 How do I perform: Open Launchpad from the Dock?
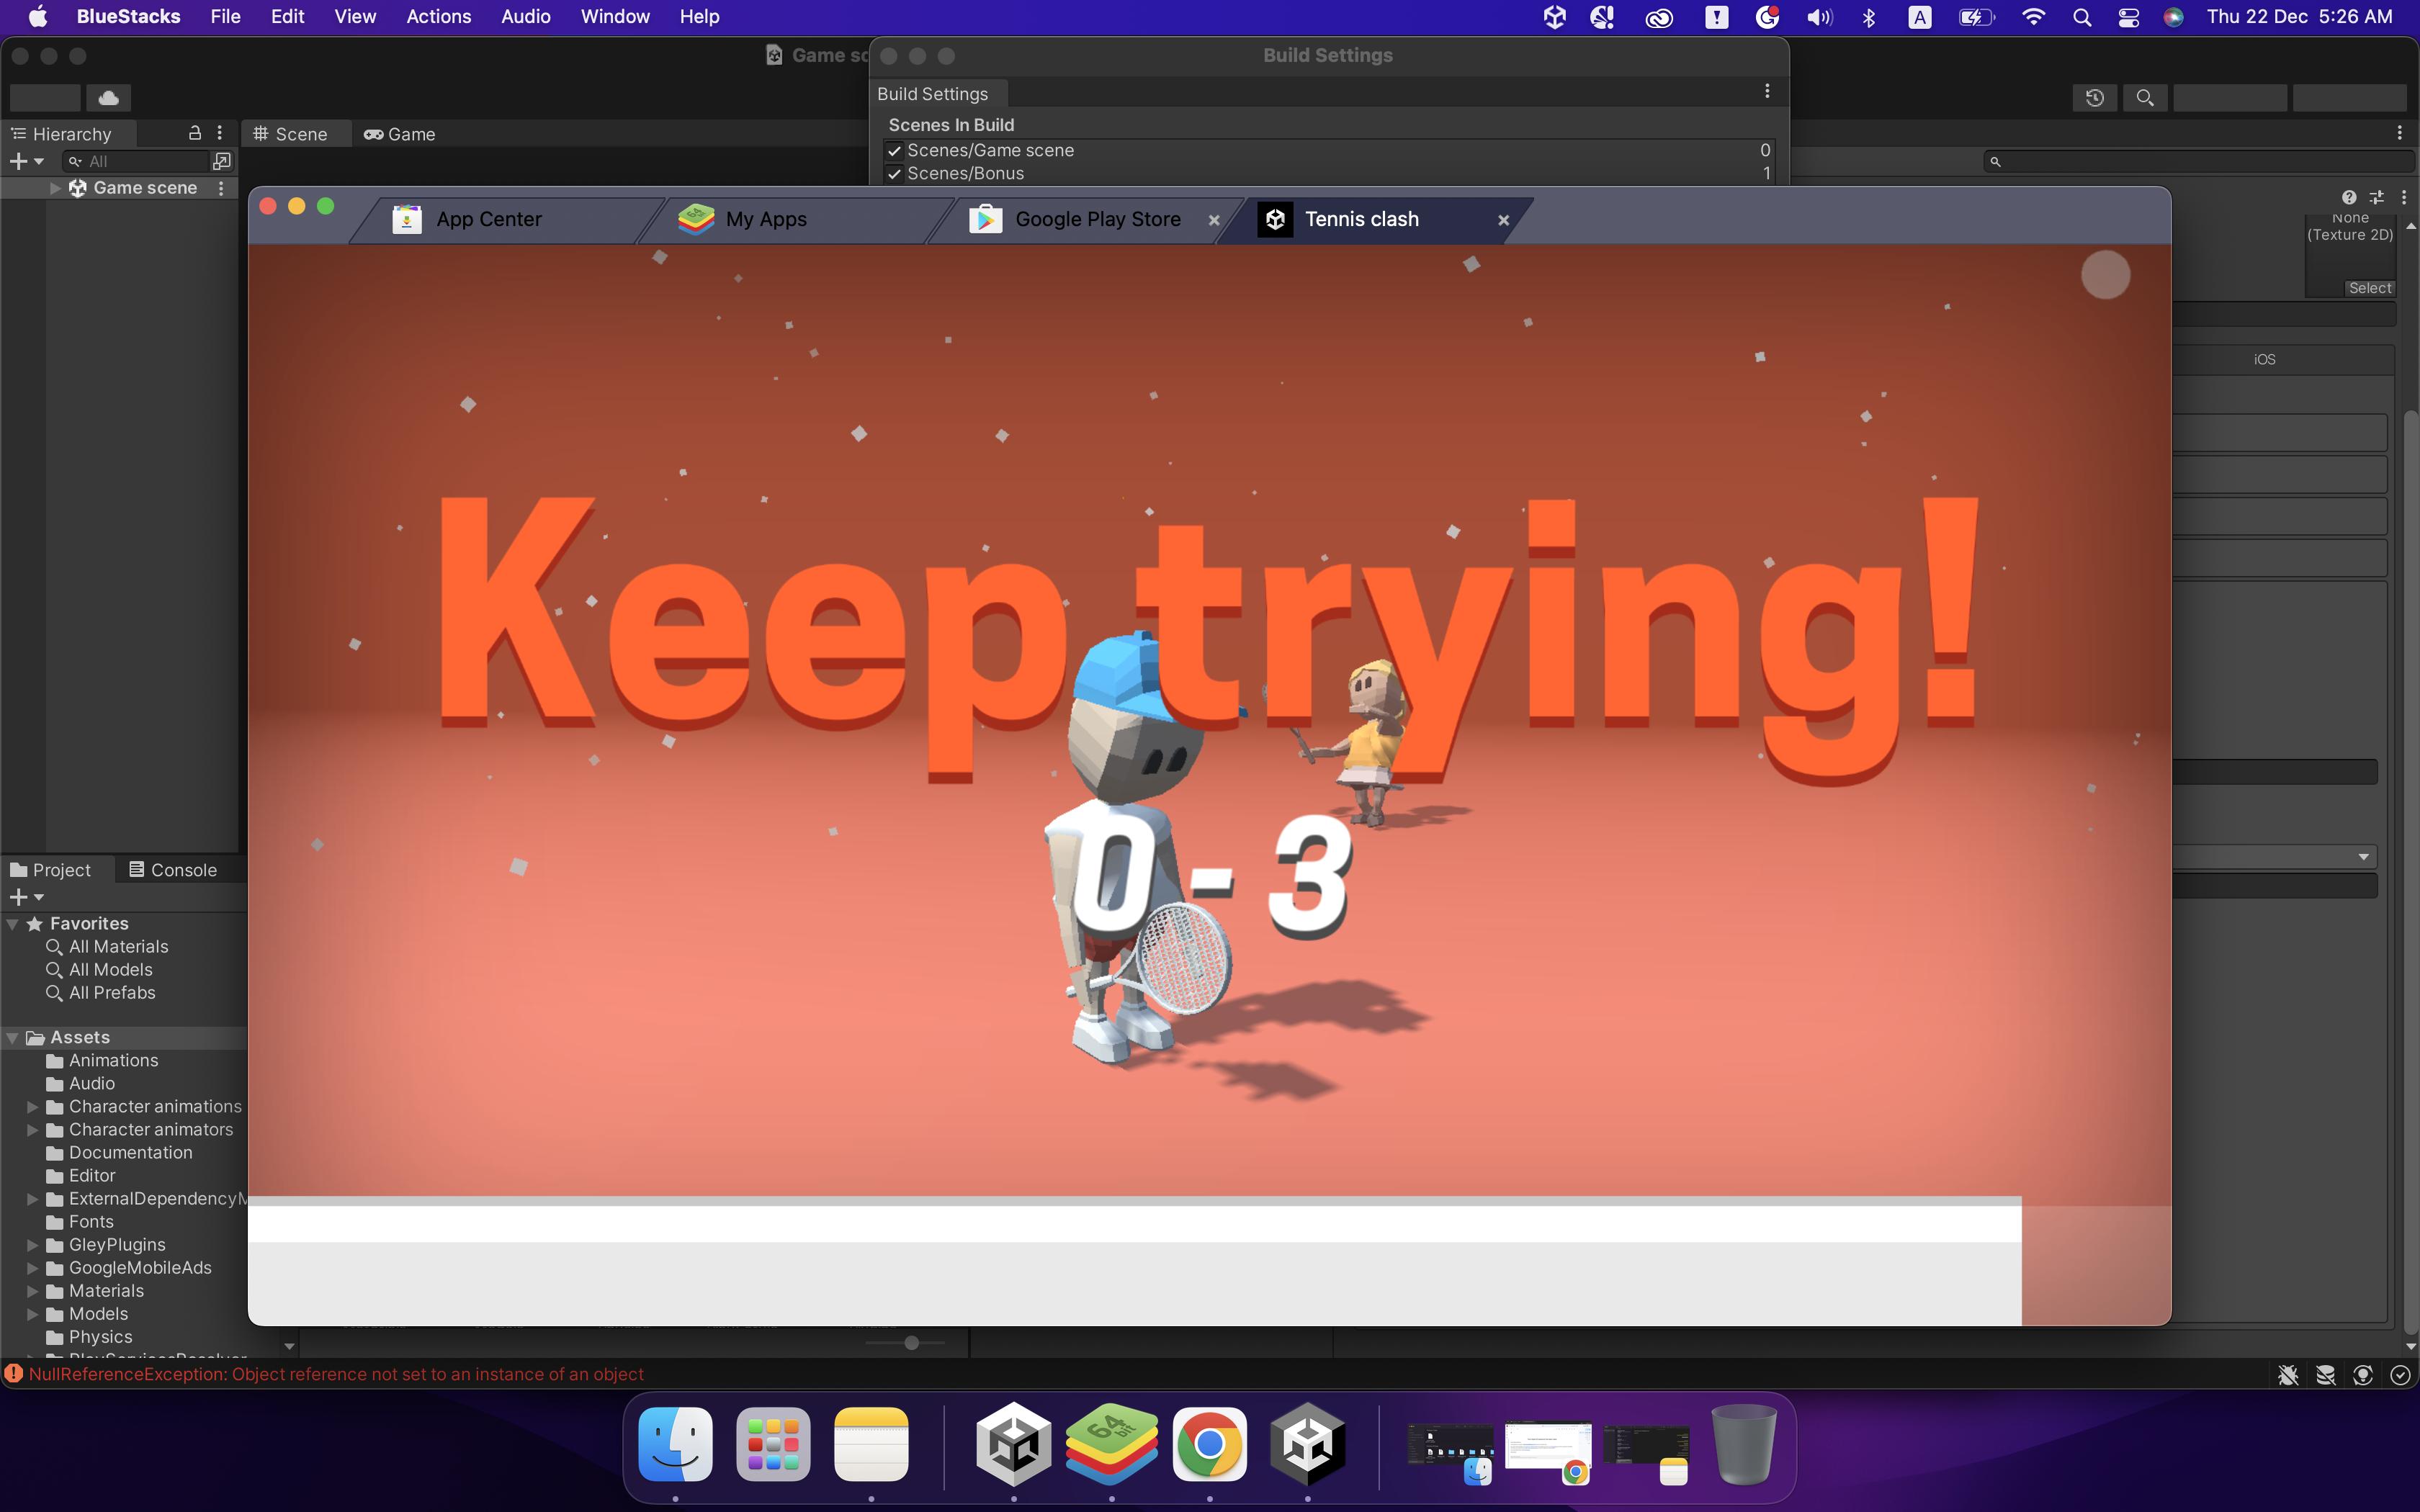click(773, 1445)
